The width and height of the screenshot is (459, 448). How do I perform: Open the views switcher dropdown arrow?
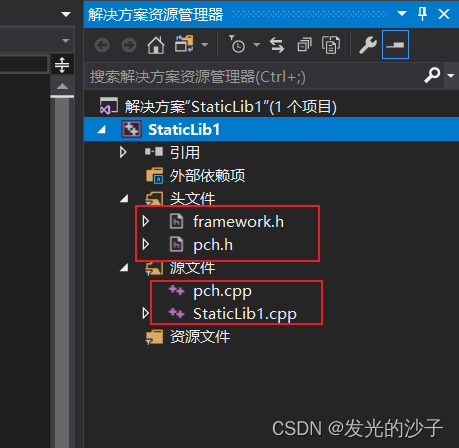[x=205, y=44]
